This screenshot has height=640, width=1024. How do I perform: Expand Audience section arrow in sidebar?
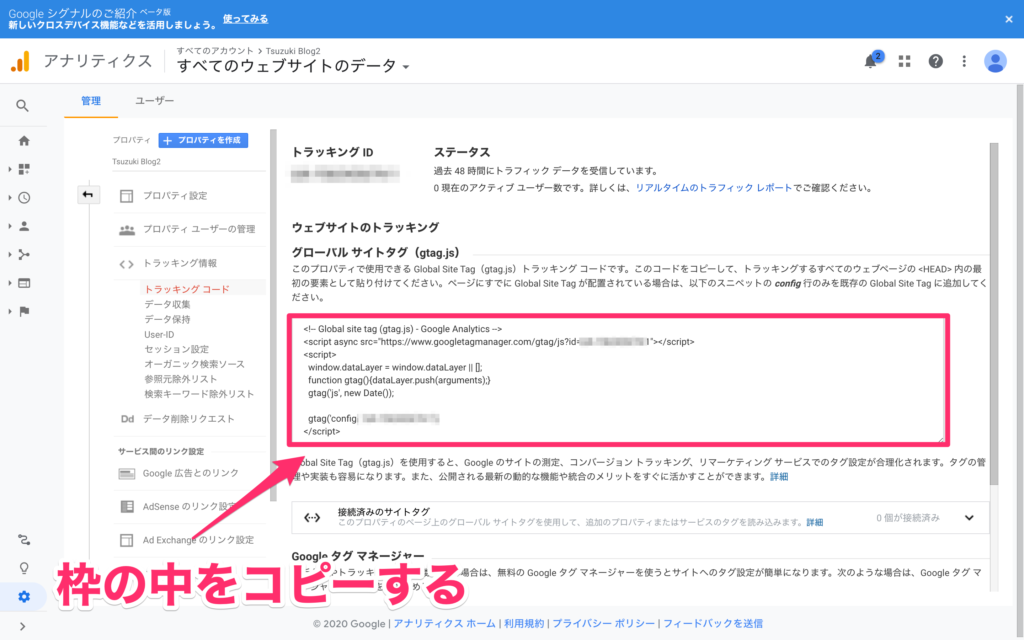coord(10,226)
